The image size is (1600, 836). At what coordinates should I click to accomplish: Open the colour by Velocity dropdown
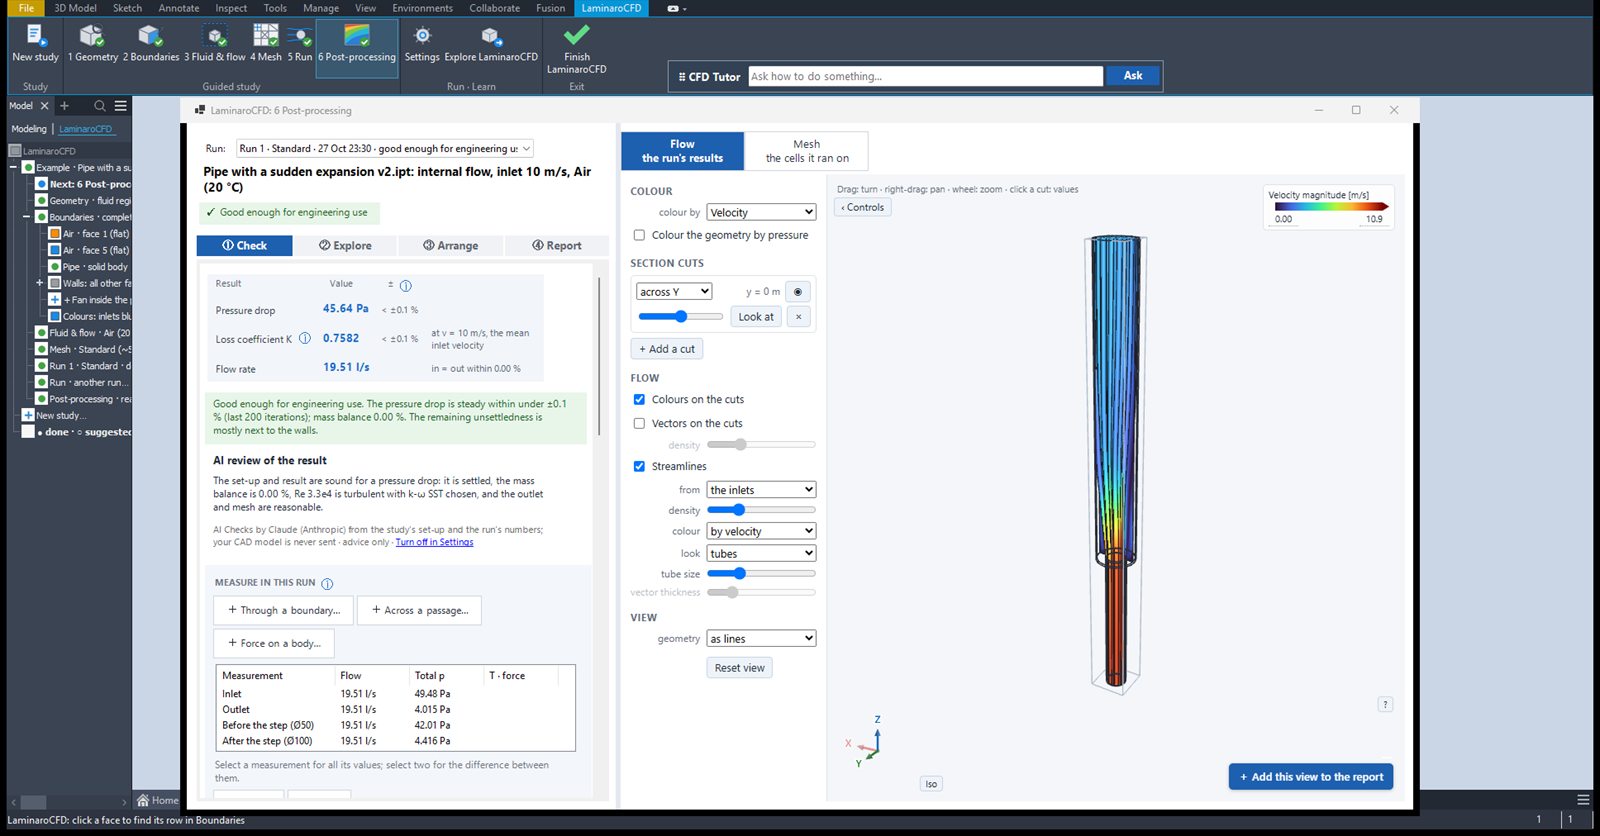[762, 213]
